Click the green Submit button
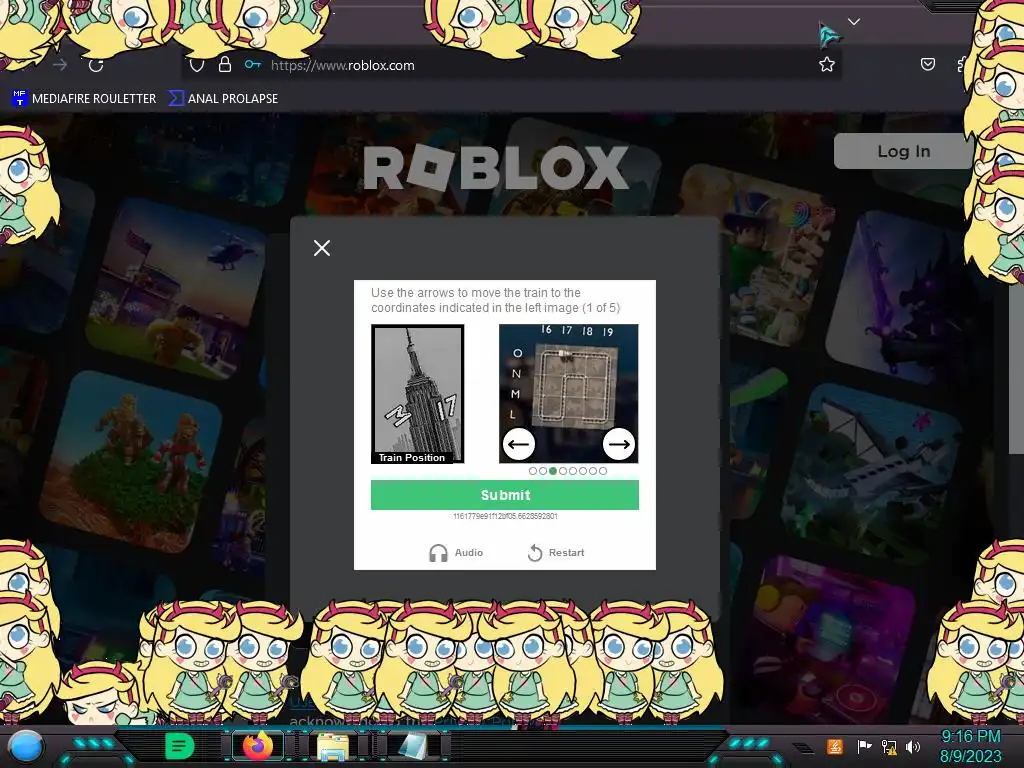 505,495
